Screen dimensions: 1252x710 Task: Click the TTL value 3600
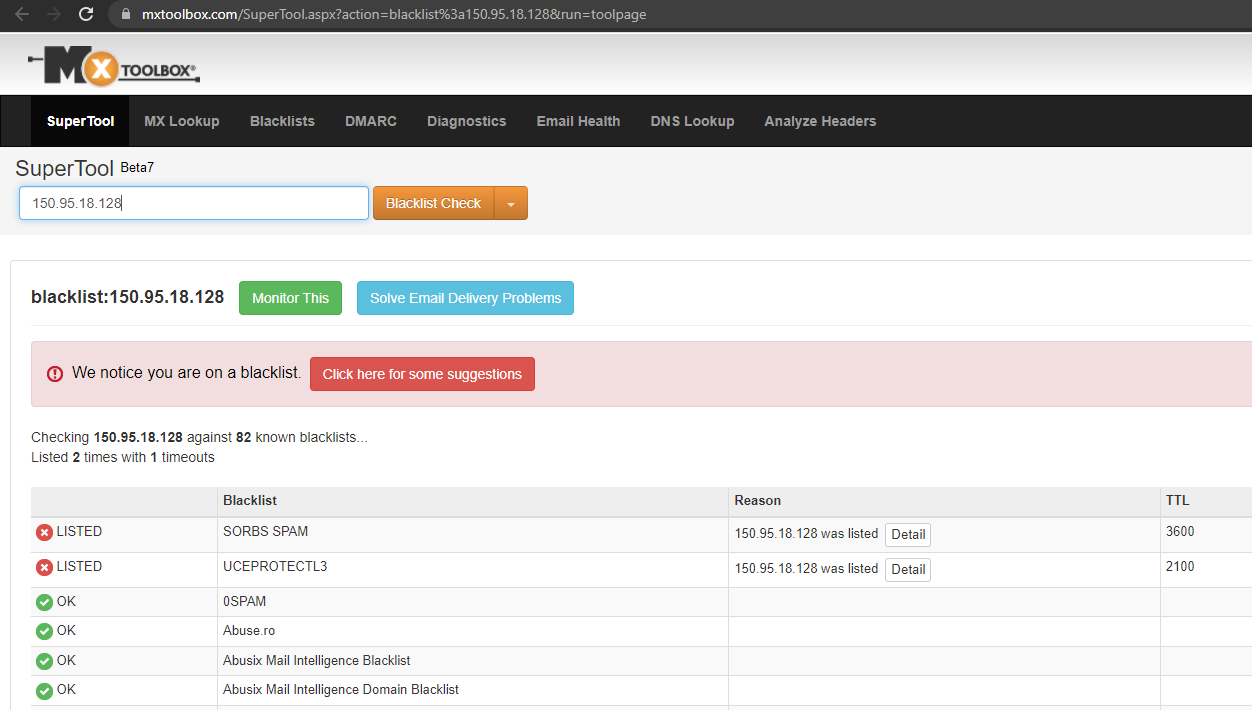click(1180, 531)
